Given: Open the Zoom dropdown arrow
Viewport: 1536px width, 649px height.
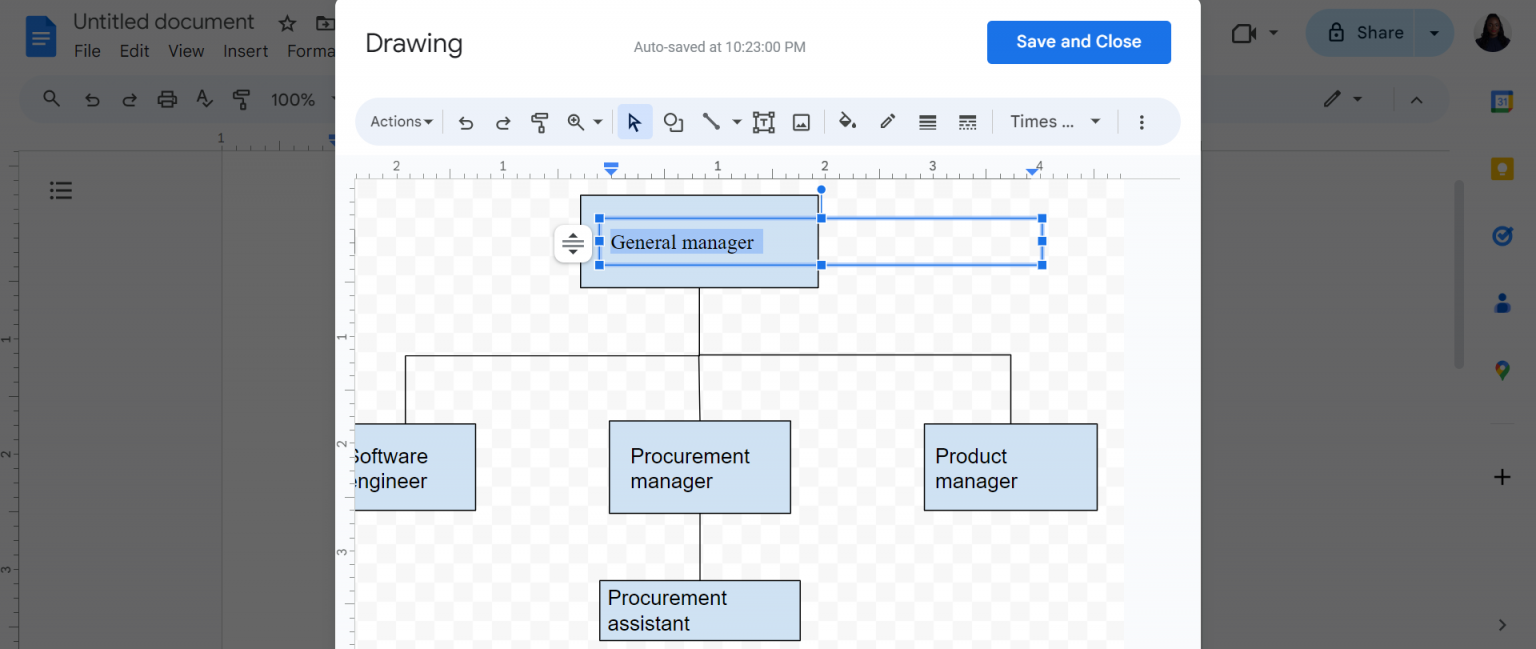Looking at the screenshot, I should (597, 121).
